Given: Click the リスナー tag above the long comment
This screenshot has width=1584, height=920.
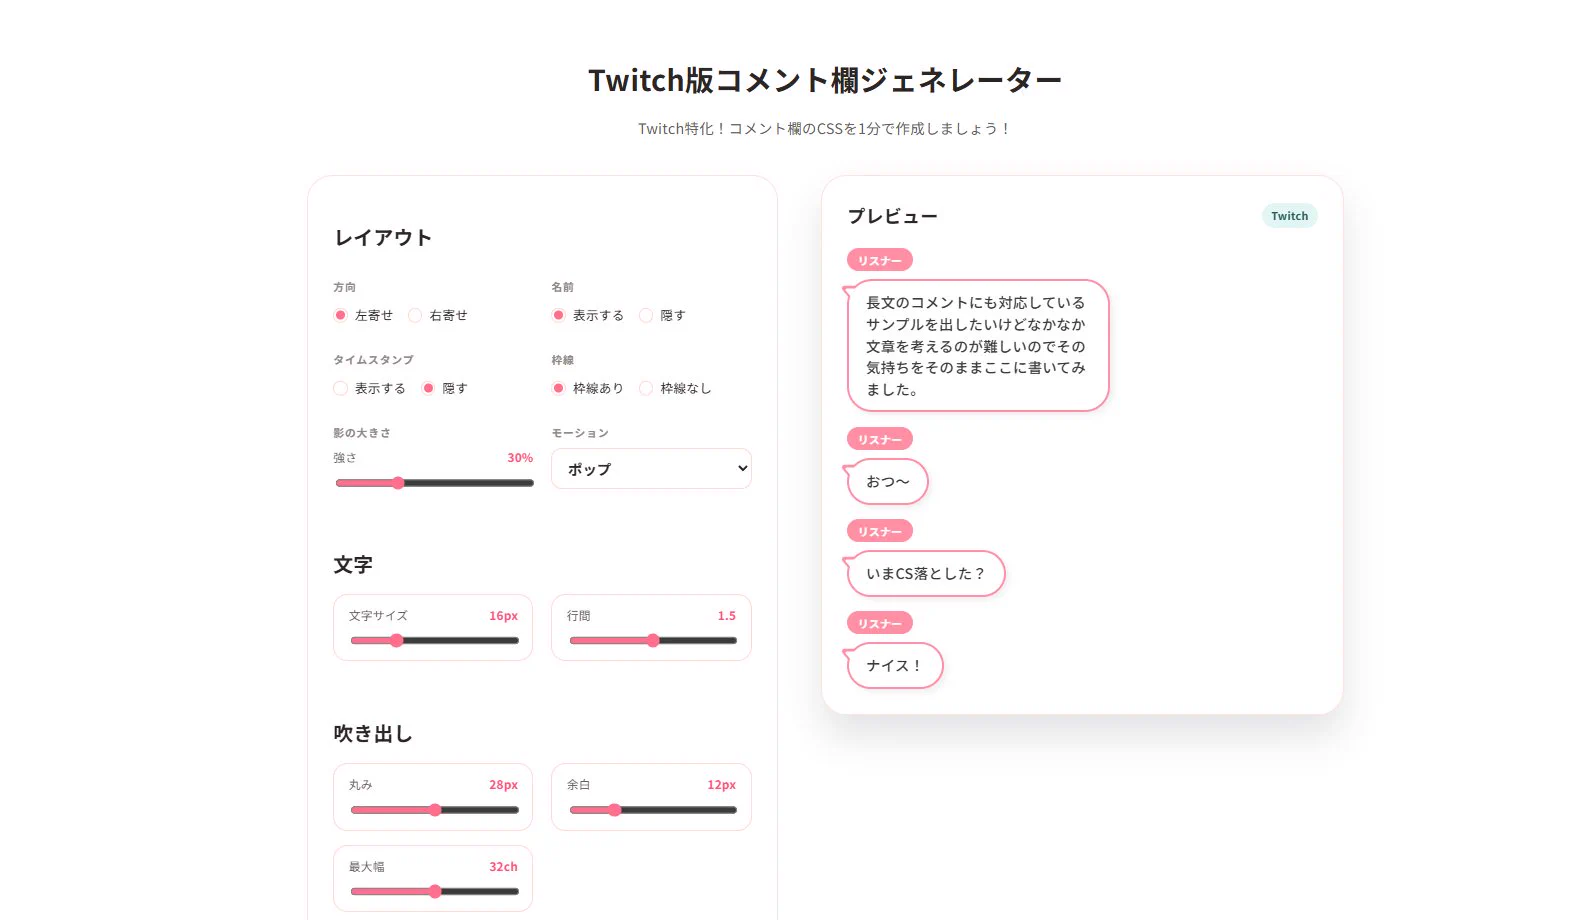Looking at the screenshot, I should [x=880, y=260].
